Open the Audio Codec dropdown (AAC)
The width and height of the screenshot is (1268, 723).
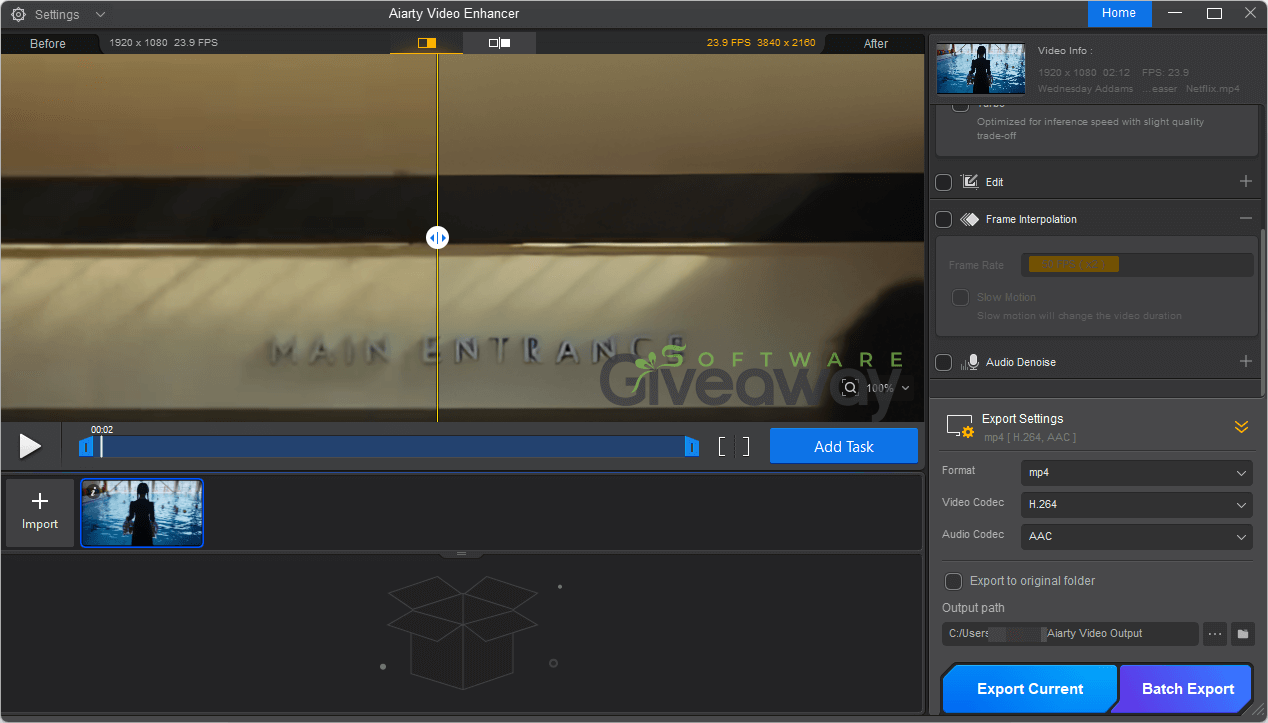[x=1137, y=537]
